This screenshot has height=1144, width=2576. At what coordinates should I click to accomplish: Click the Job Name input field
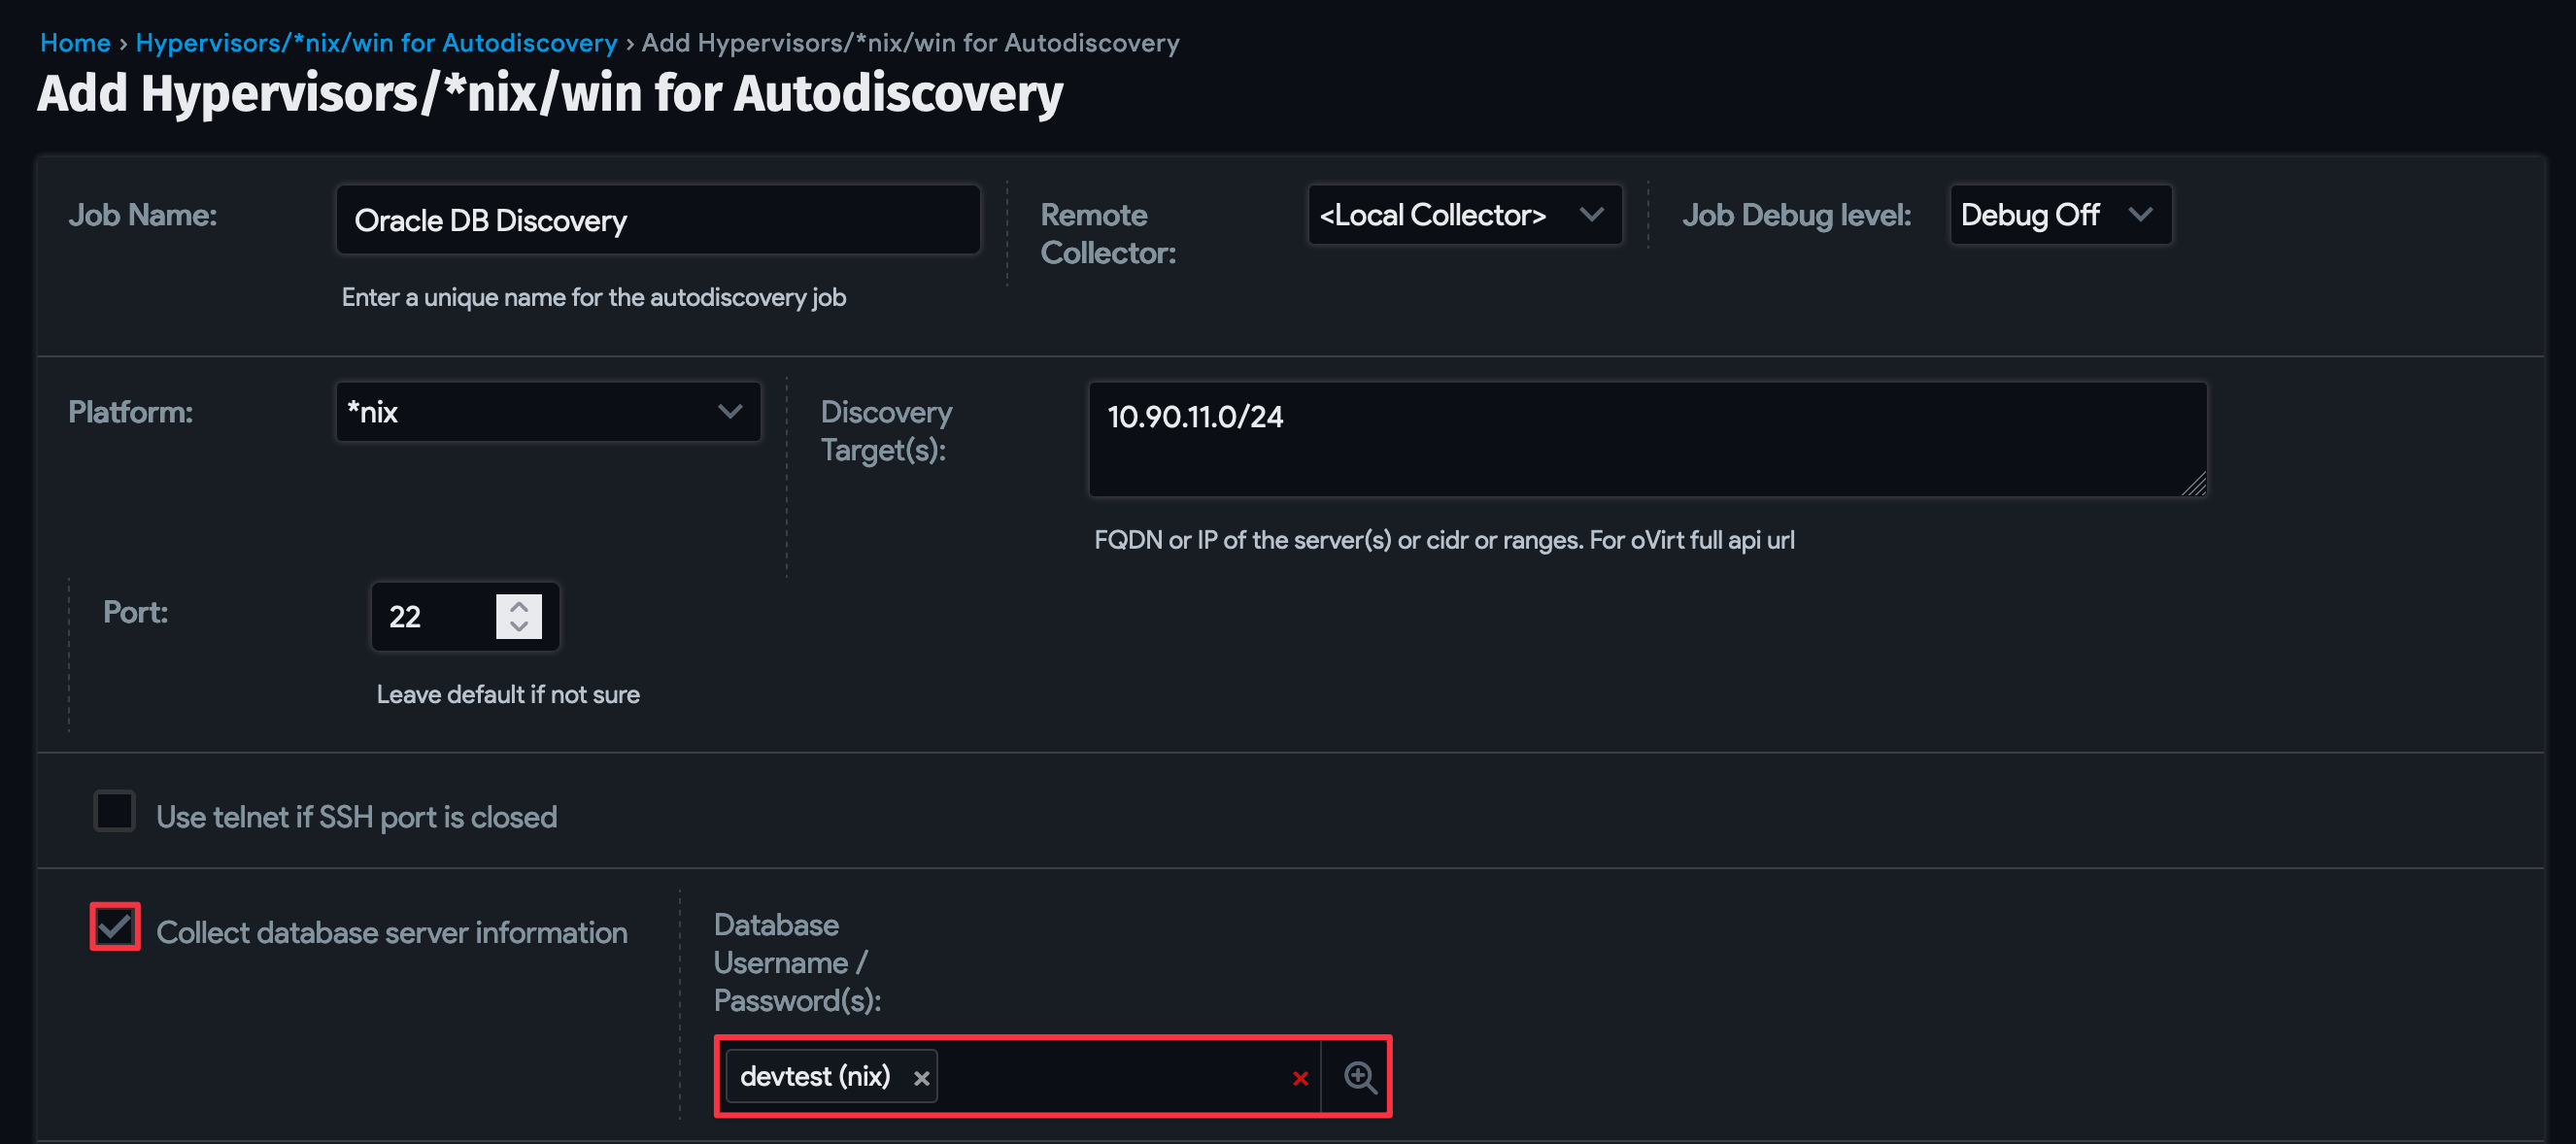point(657,219)
